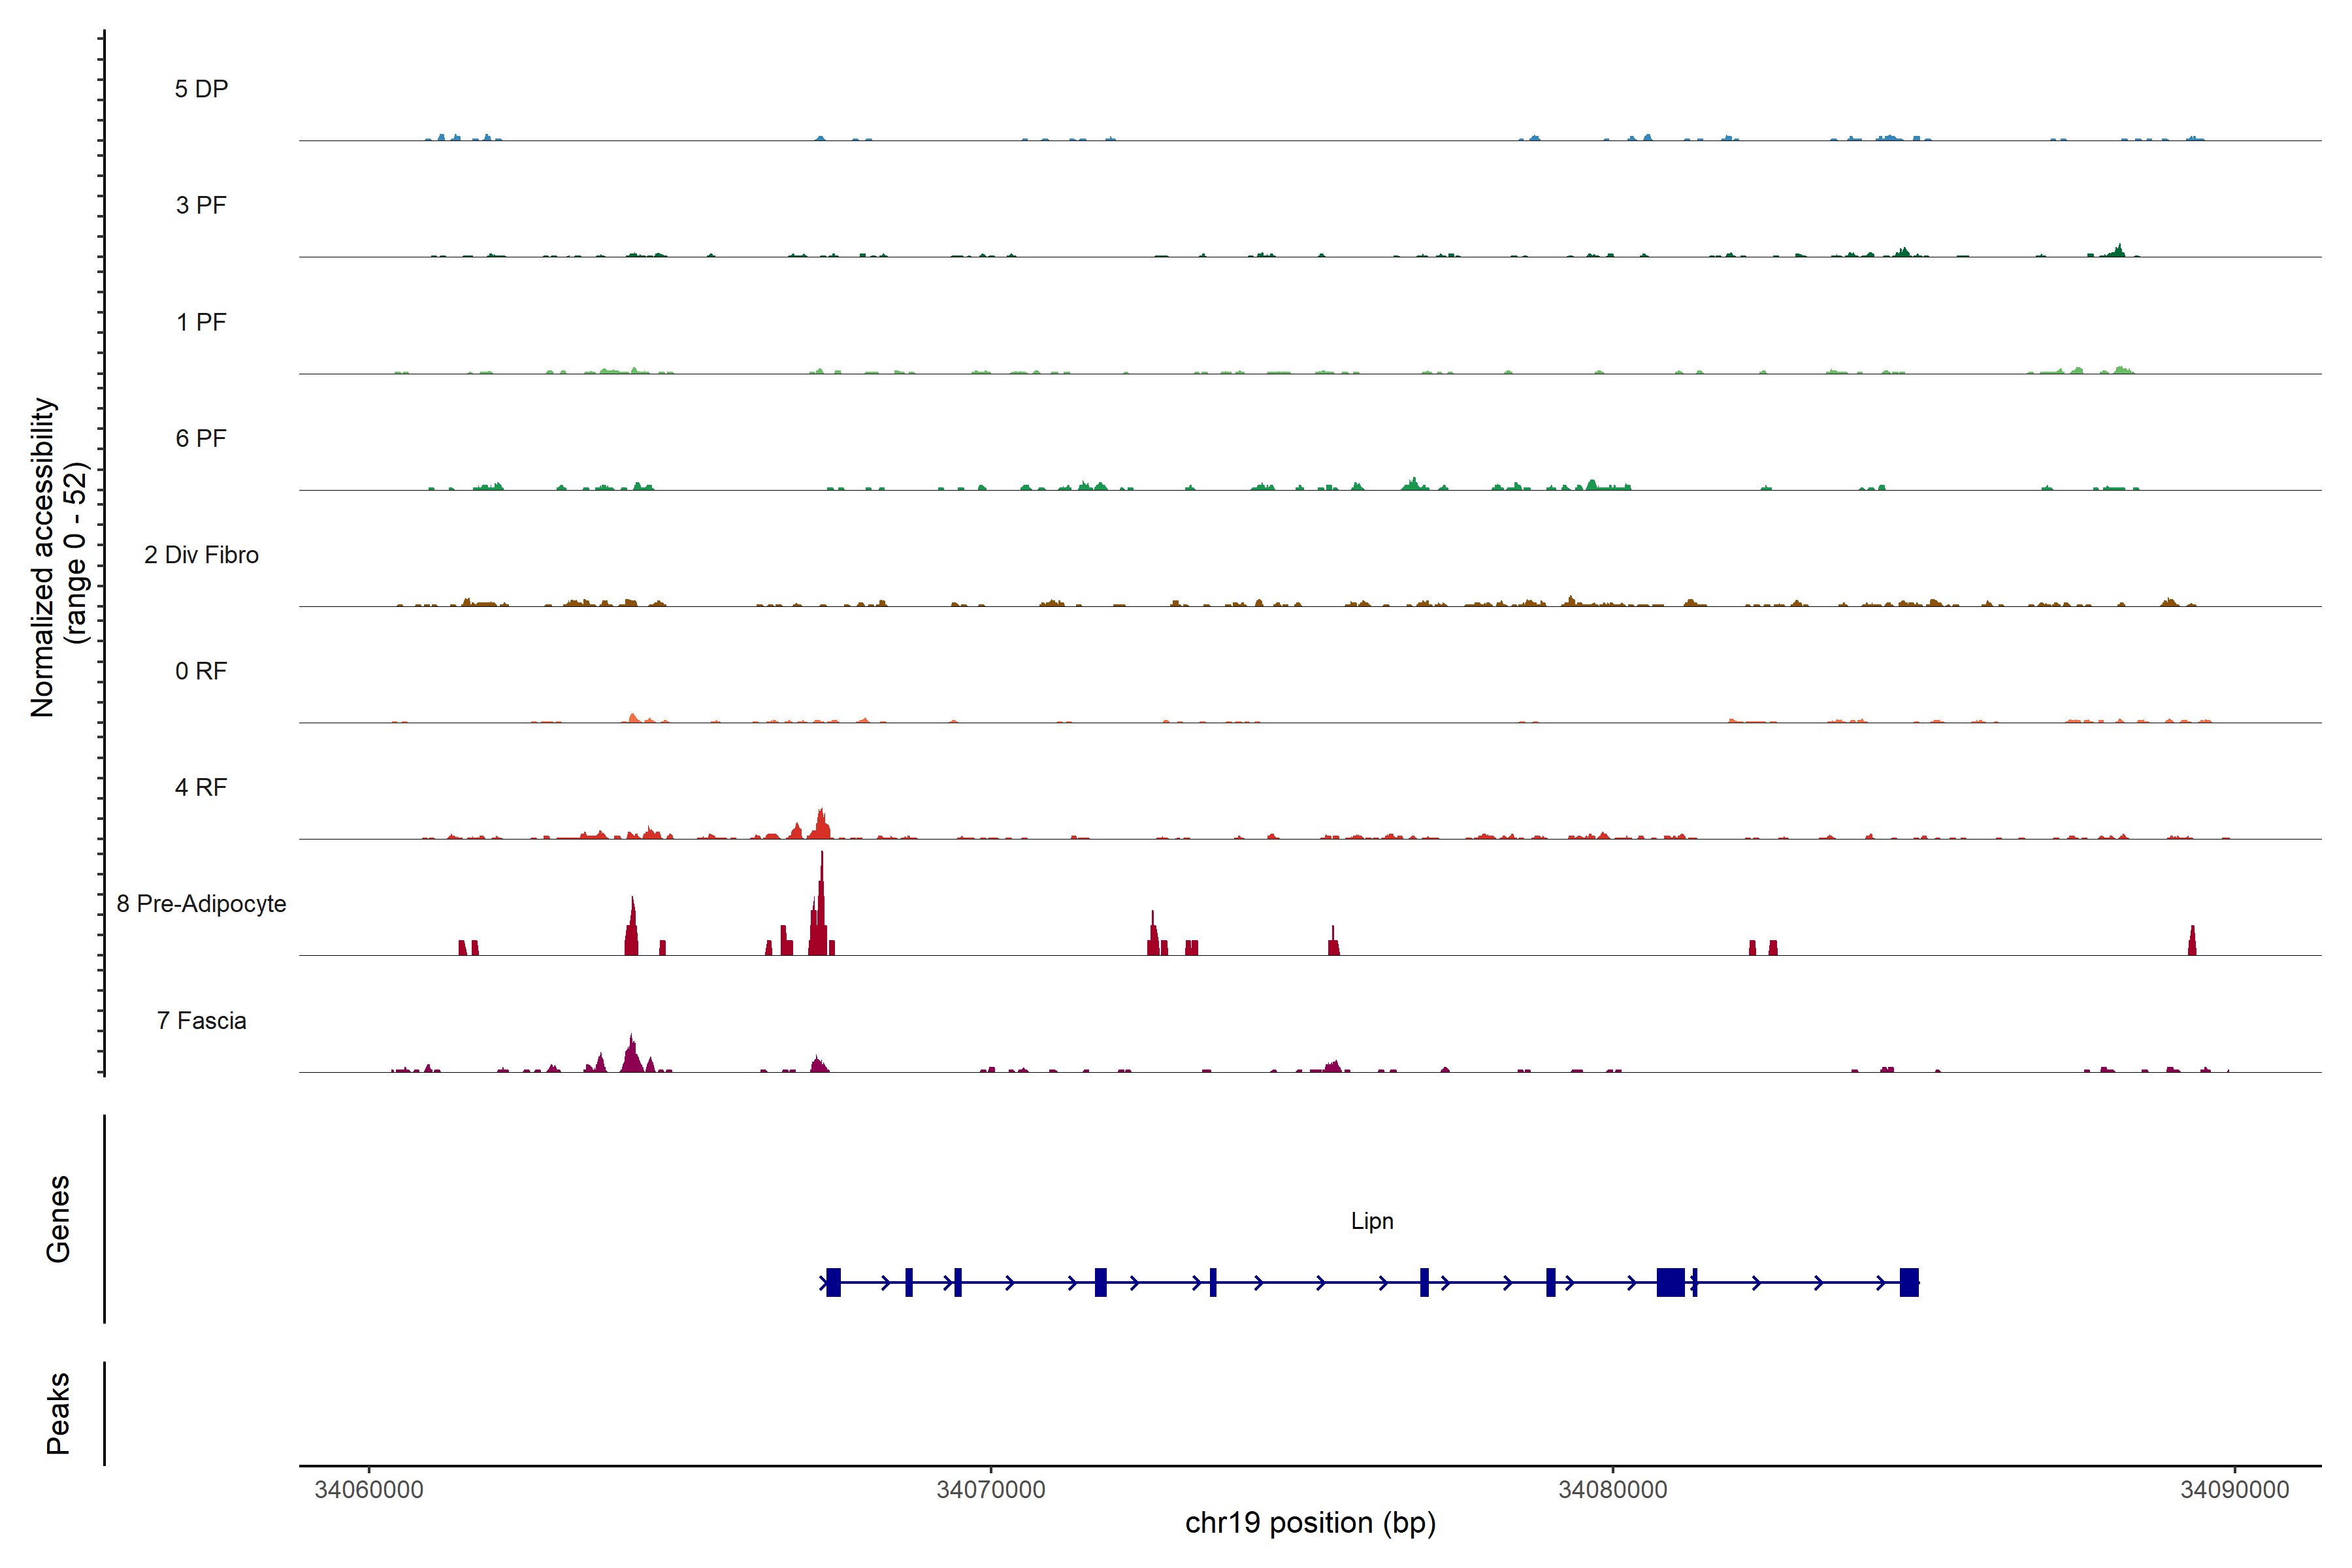Click the largest Lipn exon block
This screenshot has width=2352, height=1568.
pyautogui.click(x=1670, y=1282)
